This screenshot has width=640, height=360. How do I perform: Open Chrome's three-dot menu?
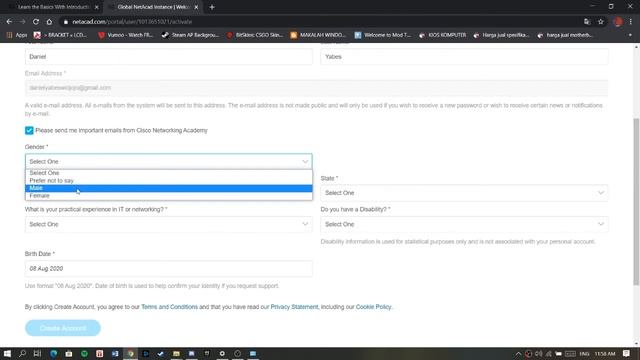point(631,22)
